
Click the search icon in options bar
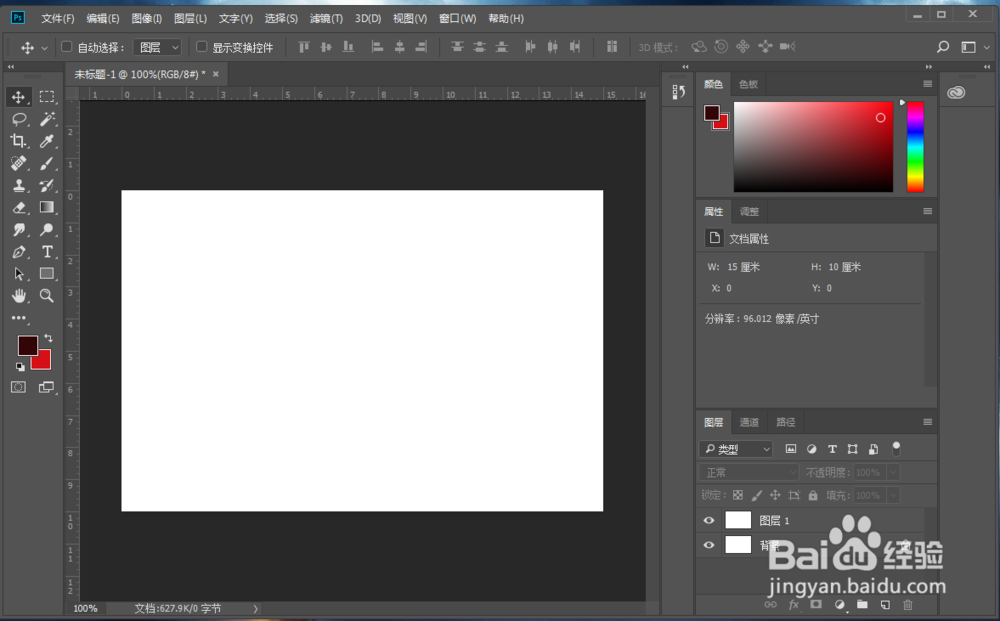pos(943,47)
